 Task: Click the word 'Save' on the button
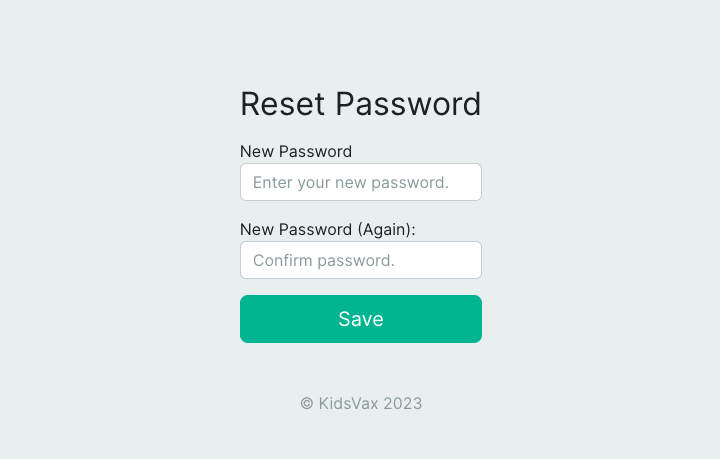360,319
